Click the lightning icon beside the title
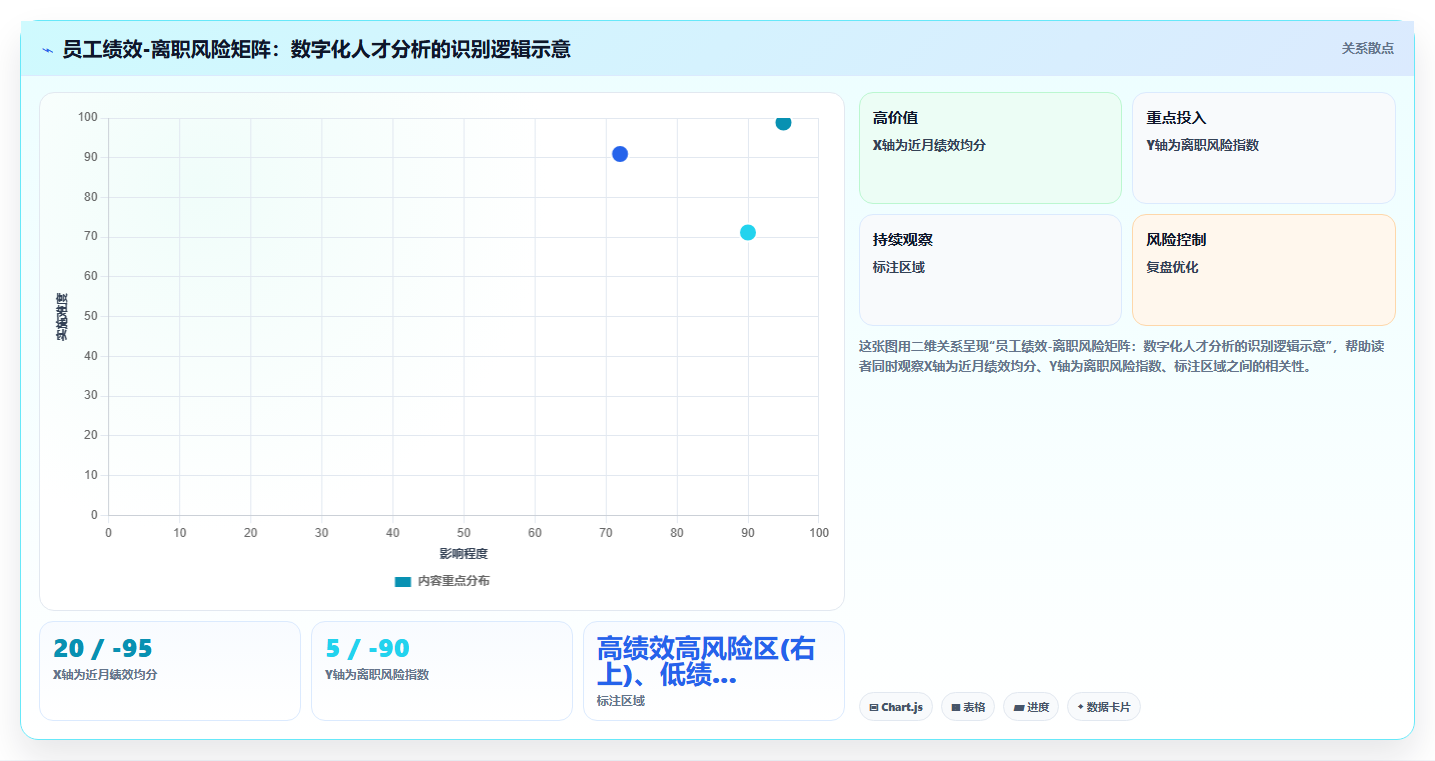 click(x=47, y=49)
